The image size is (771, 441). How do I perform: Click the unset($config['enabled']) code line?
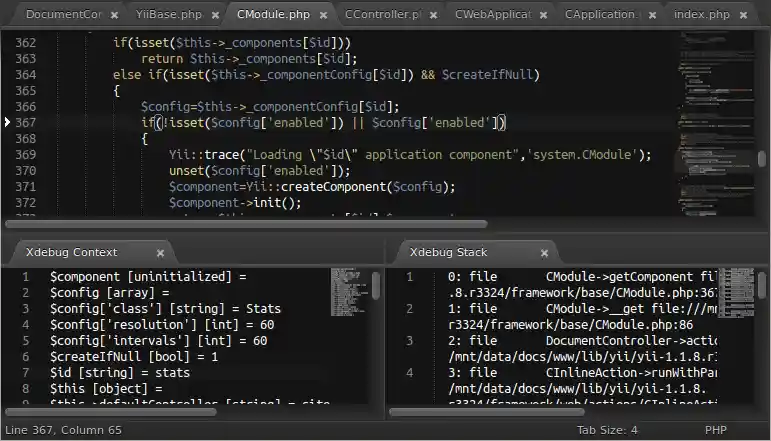[x=260, y=171]
